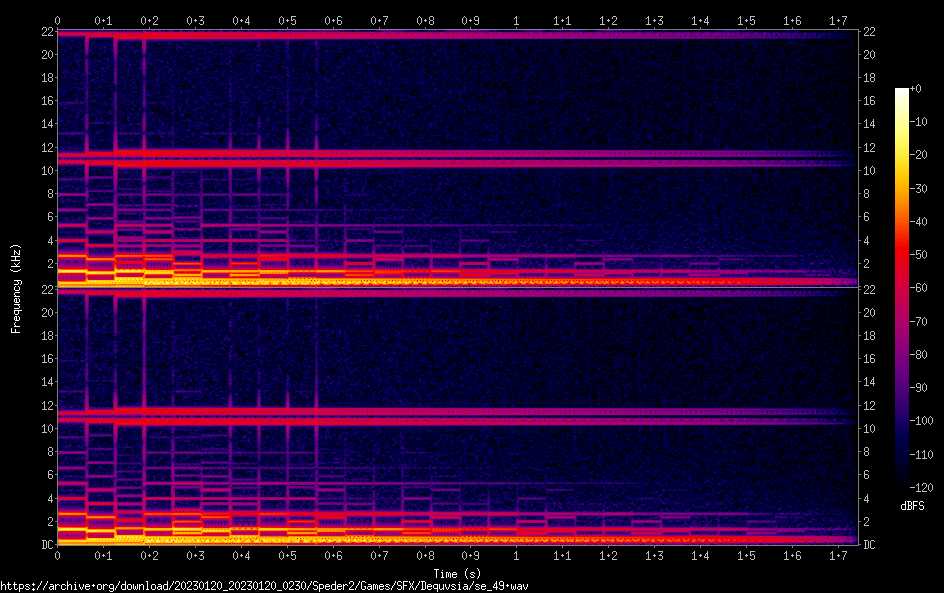This screenshot has height=593, width=944.
Task: Click the 'DC' label on bottom-left axis
Action: [x=46, y=545]
